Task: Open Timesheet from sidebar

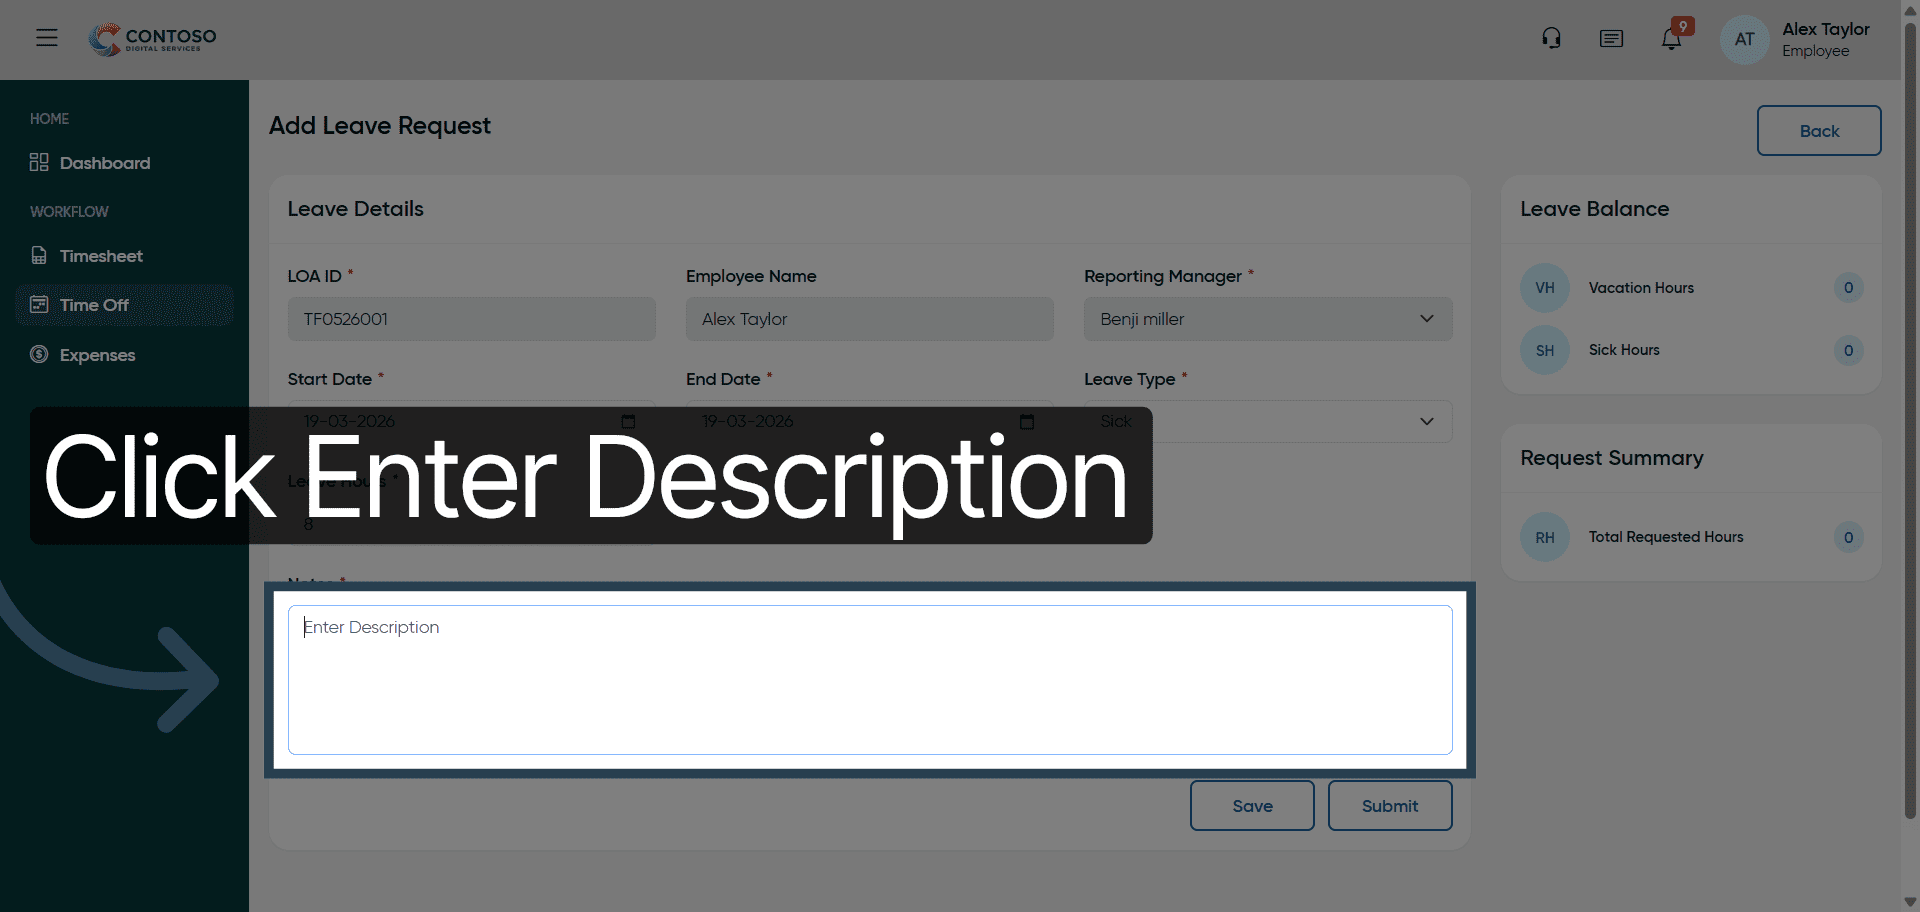Action: (100, 256)
